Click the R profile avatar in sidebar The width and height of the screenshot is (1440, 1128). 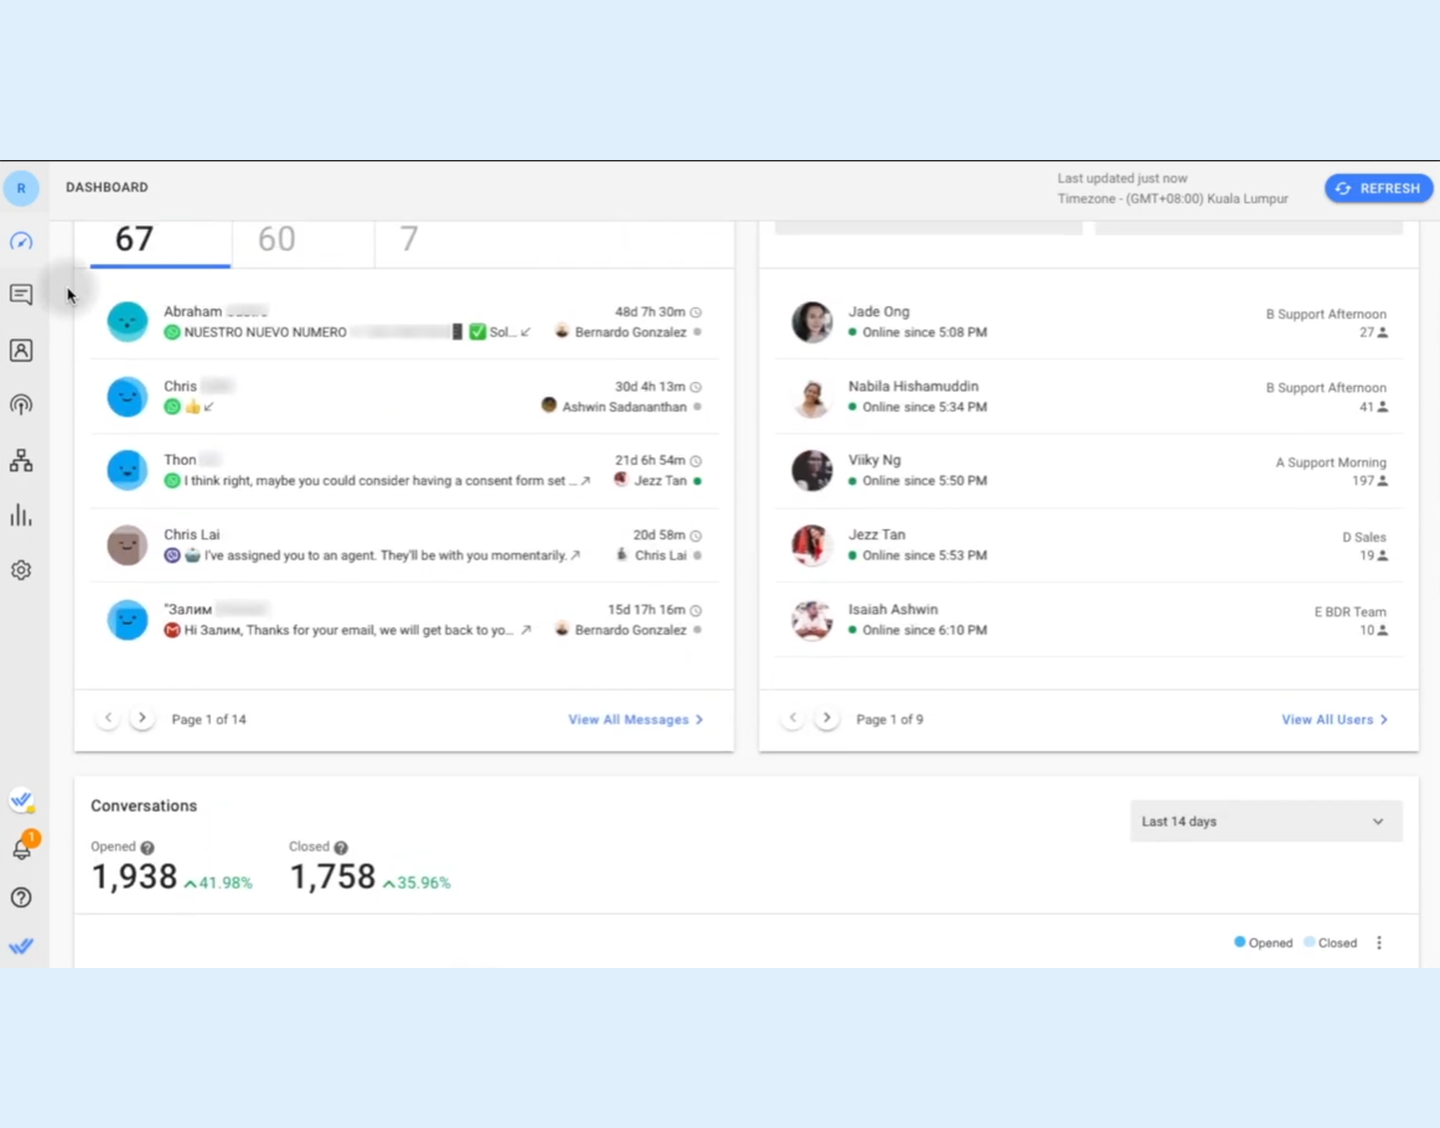(x=21, y=188)
